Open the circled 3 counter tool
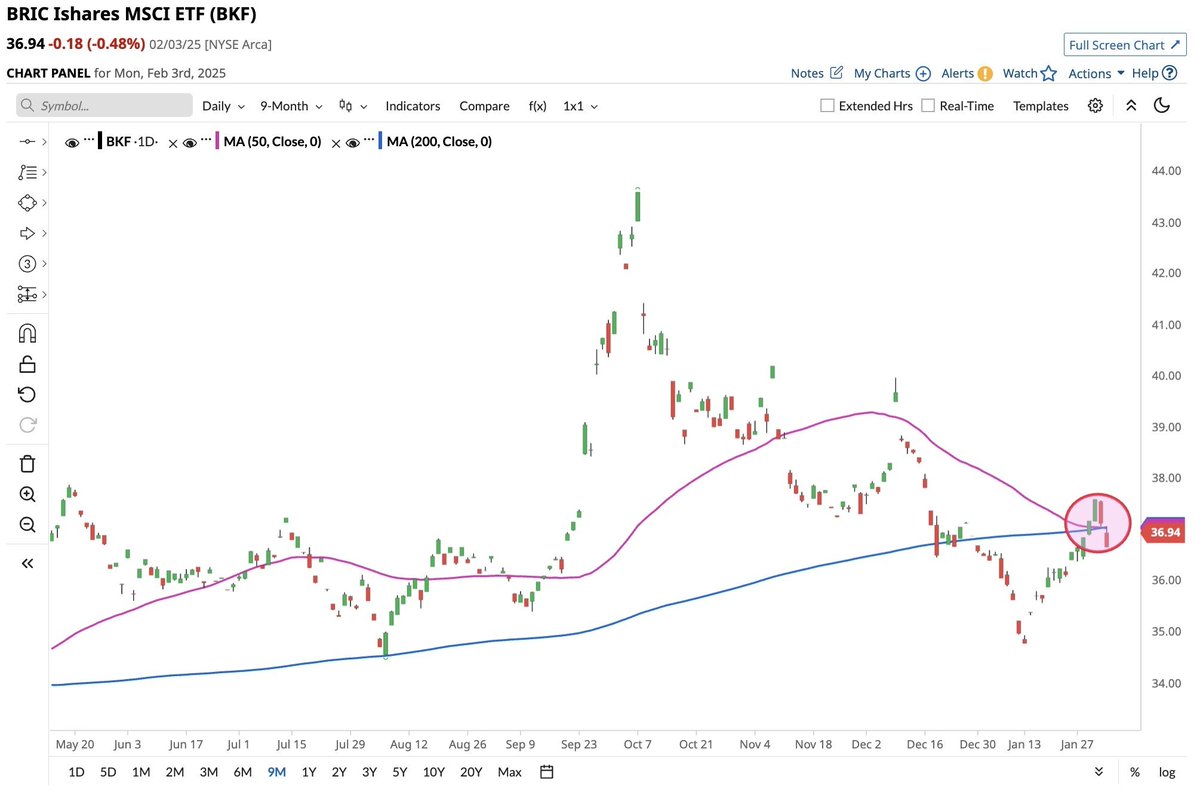Viewport: 1200px width, 795px height. click(27, 264)
